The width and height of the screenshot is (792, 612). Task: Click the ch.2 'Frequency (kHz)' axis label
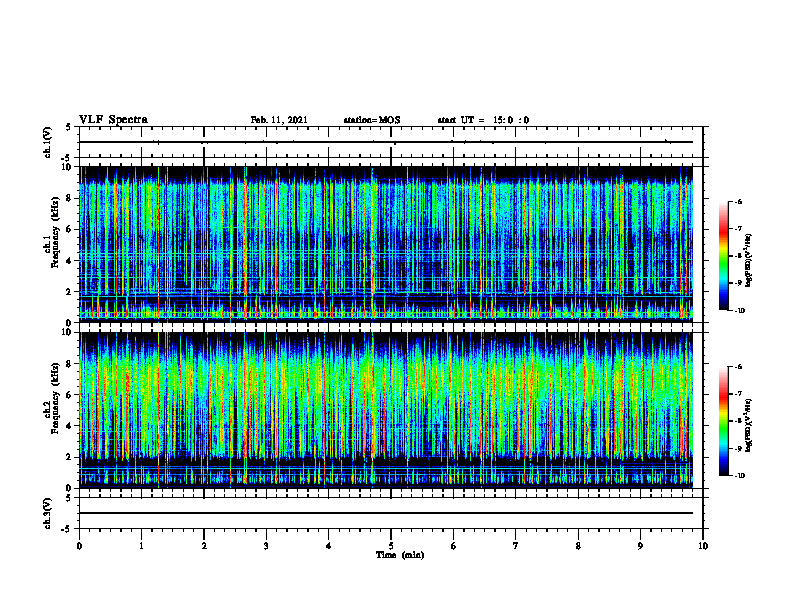point(55,398)
